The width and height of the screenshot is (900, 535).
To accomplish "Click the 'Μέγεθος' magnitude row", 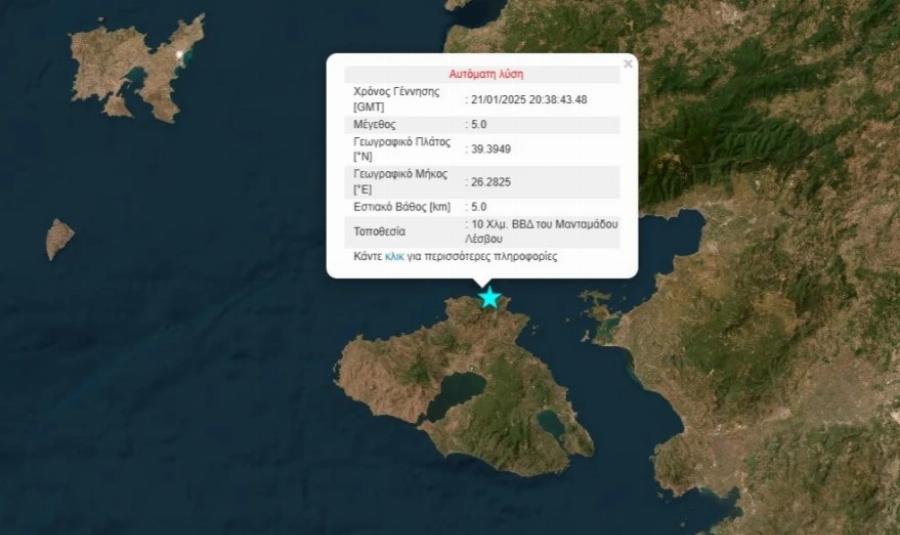I will [375, 125].
